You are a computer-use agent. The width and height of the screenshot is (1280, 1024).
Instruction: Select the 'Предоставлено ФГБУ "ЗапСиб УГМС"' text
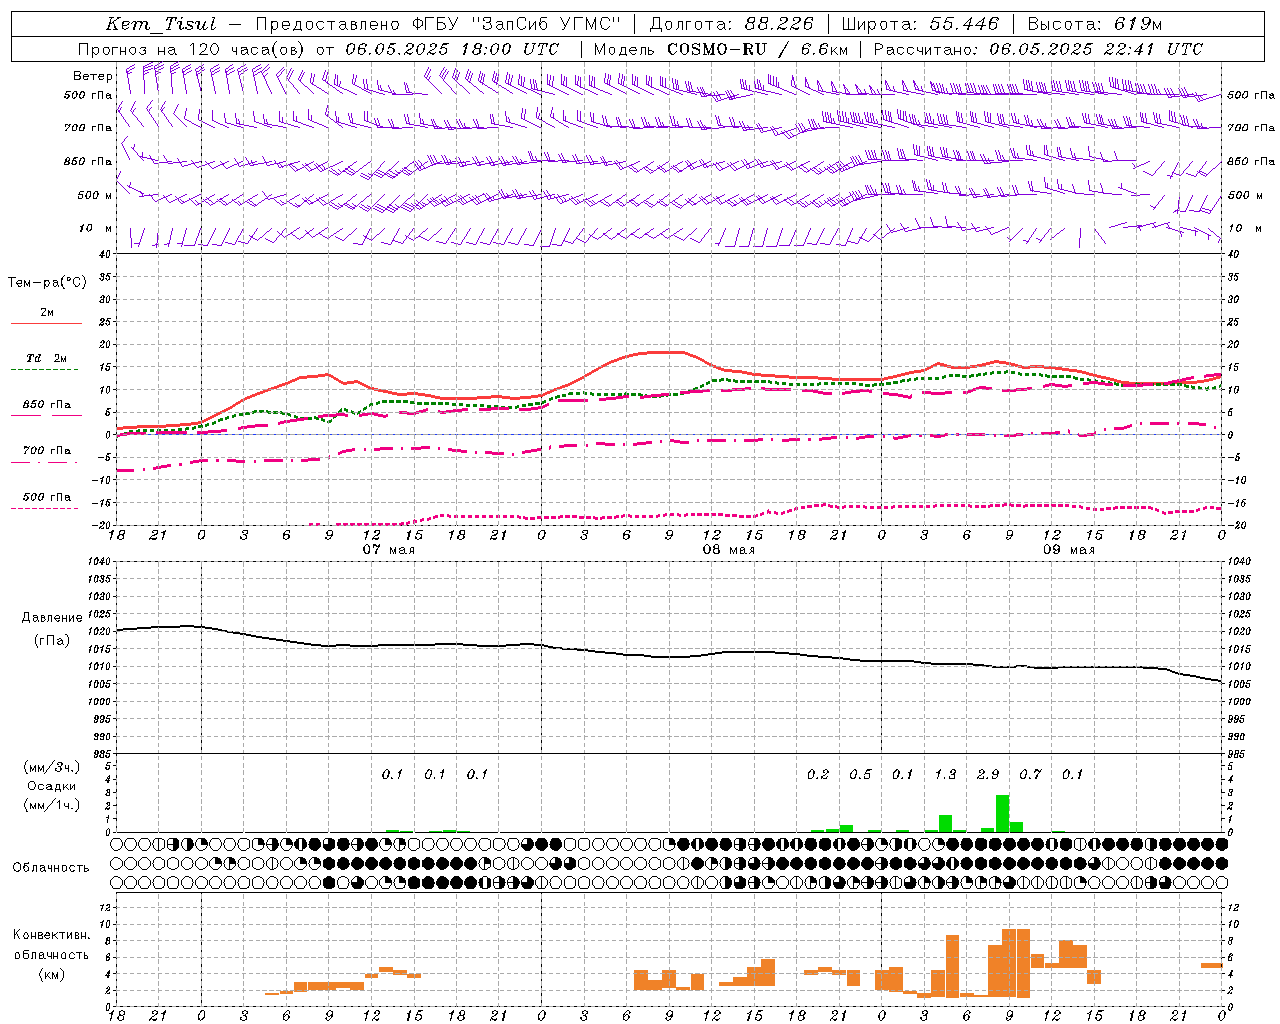click(x=438, y=24)
